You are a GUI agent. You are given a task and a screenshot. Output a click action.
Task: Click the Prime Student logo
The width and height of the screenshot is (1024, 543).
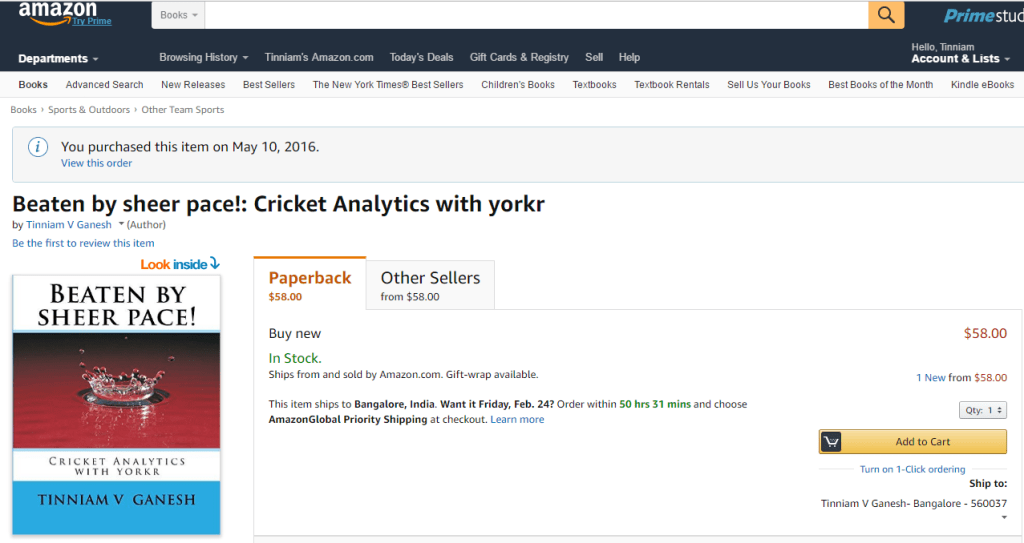point(983,15)
